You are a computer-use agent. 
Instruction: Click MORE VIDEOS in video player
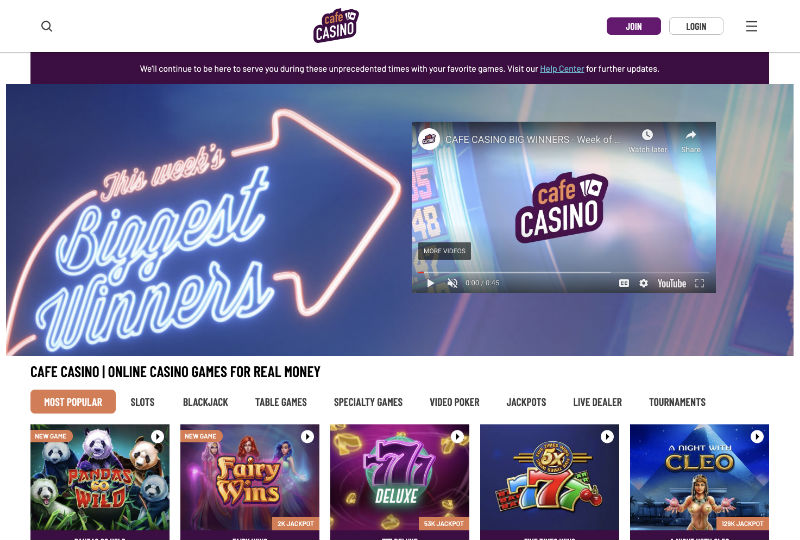[x=444, y=251]
